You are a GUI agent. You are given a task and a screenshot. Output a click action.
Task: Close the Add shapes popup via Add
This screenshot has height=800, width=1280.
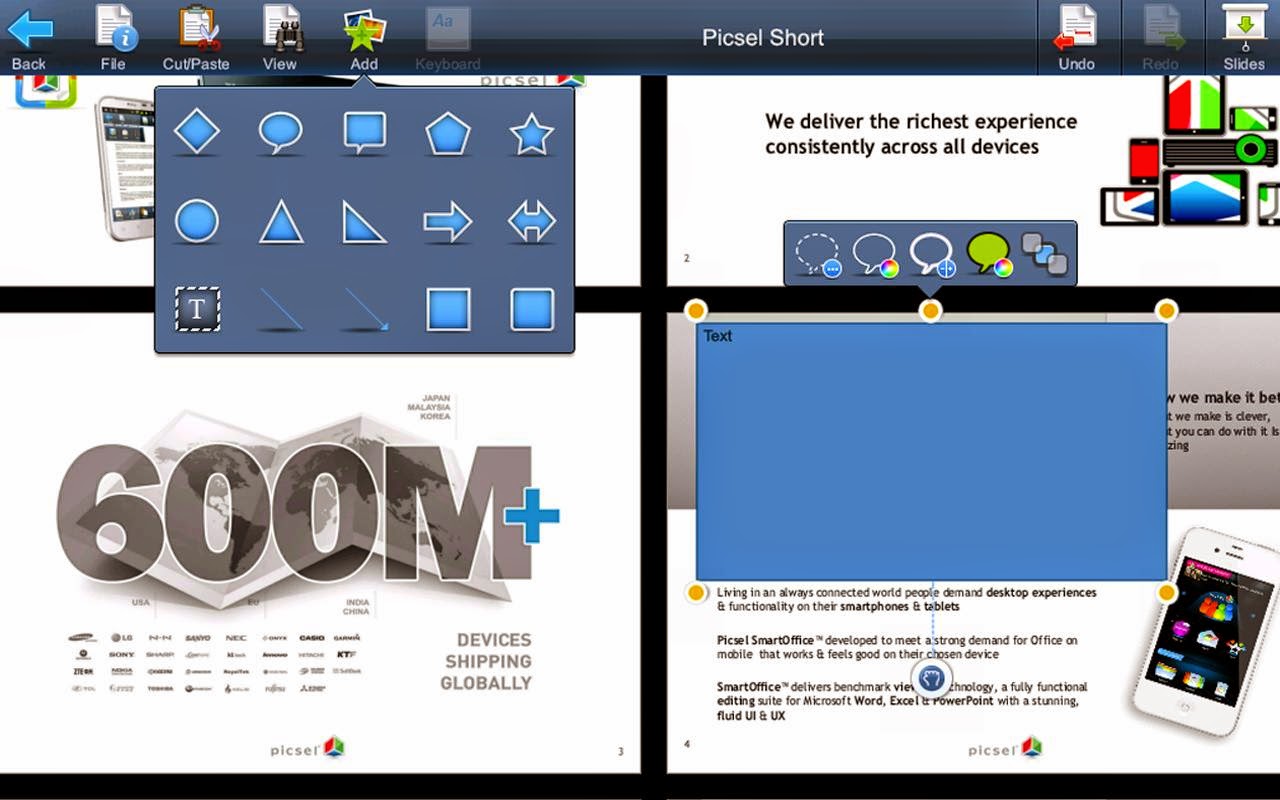364,38
